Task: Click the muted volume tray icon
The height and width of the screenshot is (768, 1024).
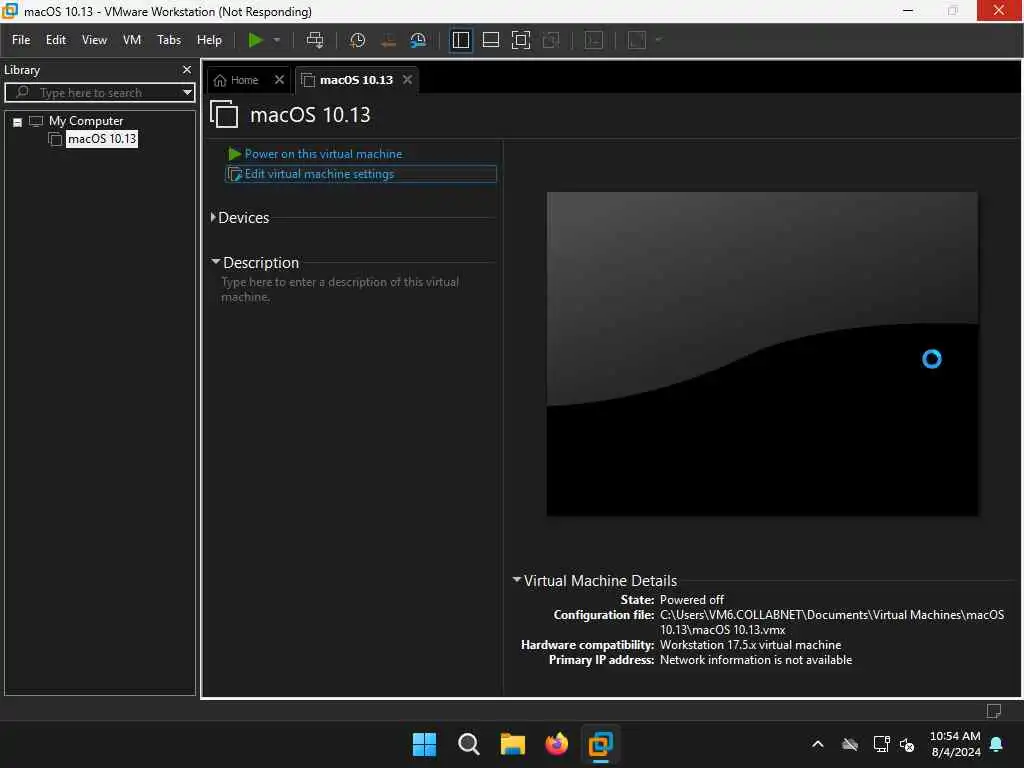Action: coord(907,744)
